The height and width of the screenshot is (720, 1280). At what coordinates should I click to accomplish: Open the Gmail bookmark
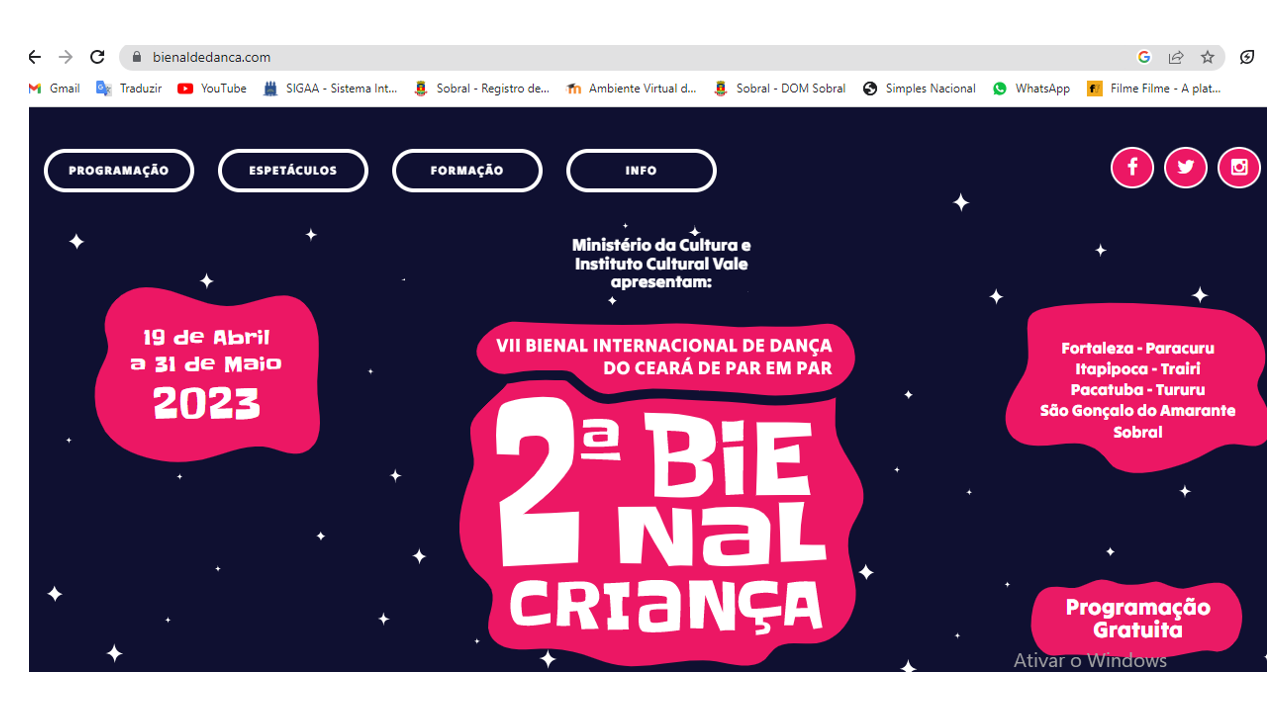point(54,88)
